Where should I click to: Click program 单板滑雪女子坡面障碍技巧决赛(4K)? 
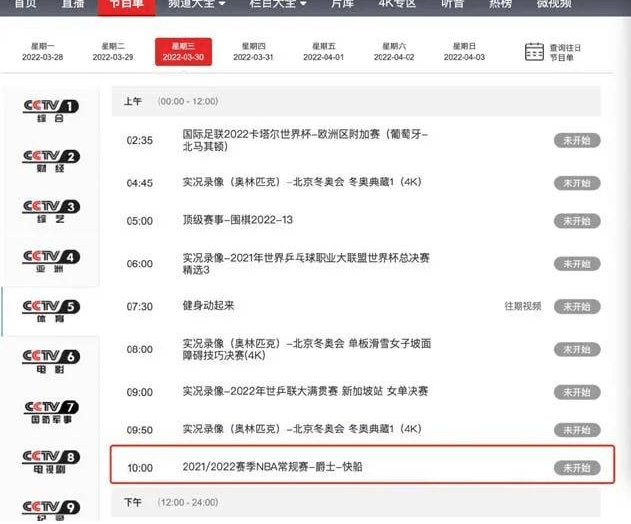point(307,349)
